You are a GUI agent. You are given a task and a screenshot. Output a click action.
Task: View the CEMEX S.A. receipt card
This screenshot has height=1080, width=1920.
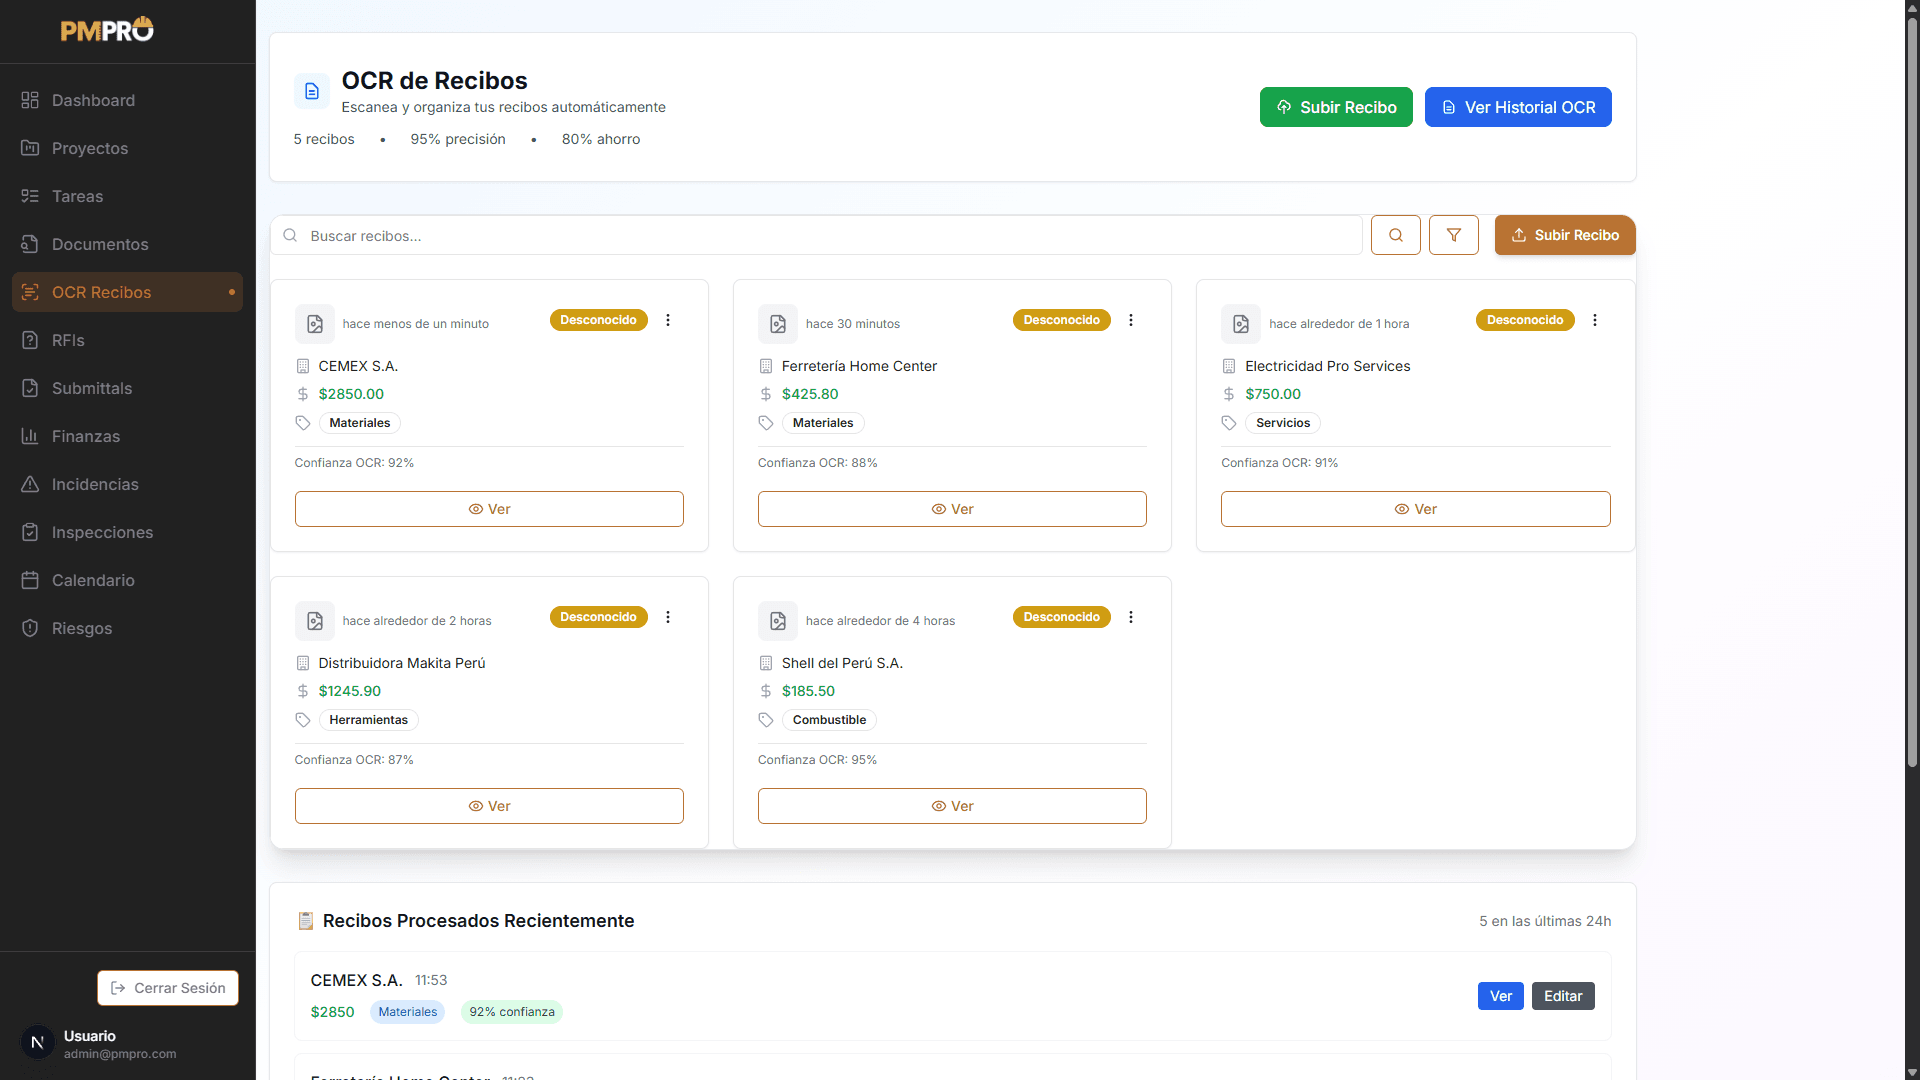[489, 509]
